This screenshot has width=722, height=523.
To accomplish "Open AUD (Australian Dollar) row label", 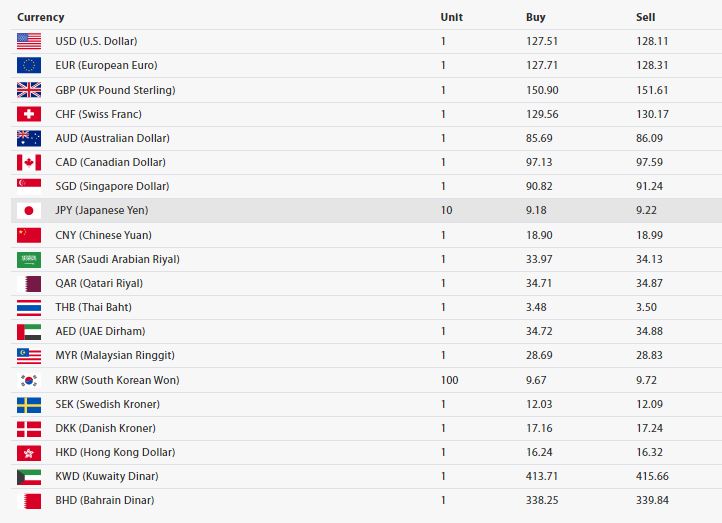I will (x=112, y=138).
